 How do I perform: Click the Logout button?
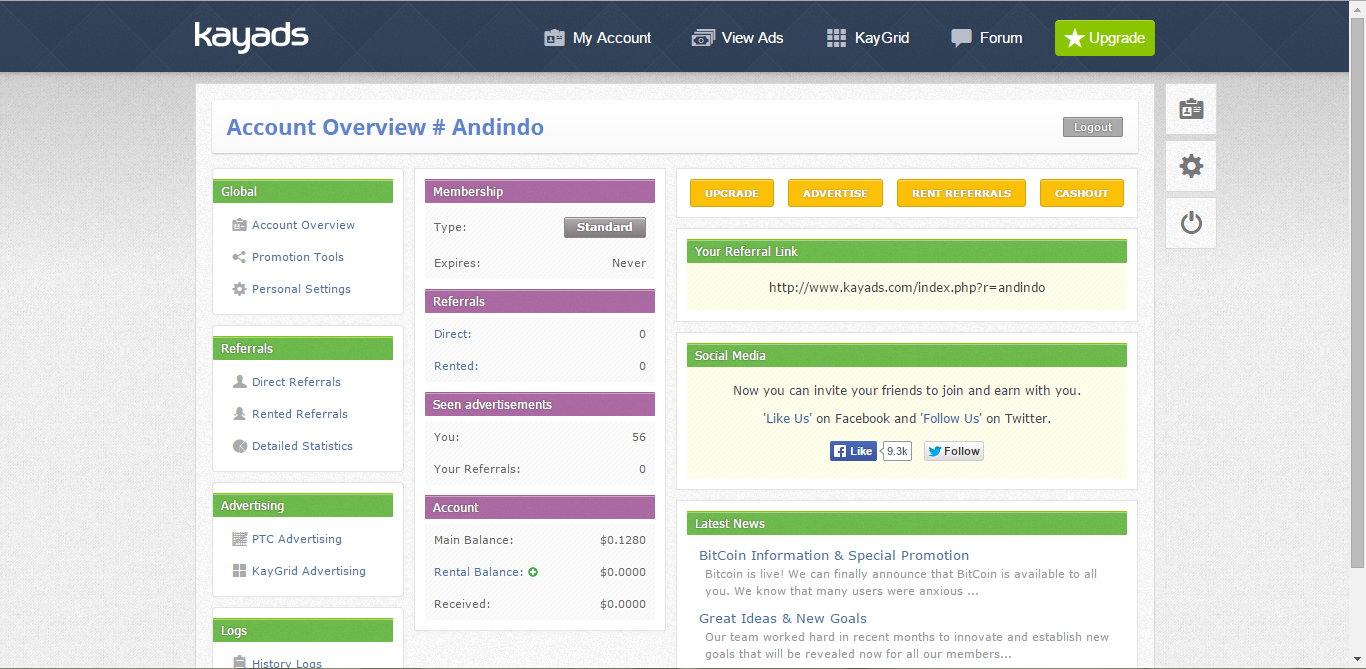pyautogui.click(x=1093, y=127)
